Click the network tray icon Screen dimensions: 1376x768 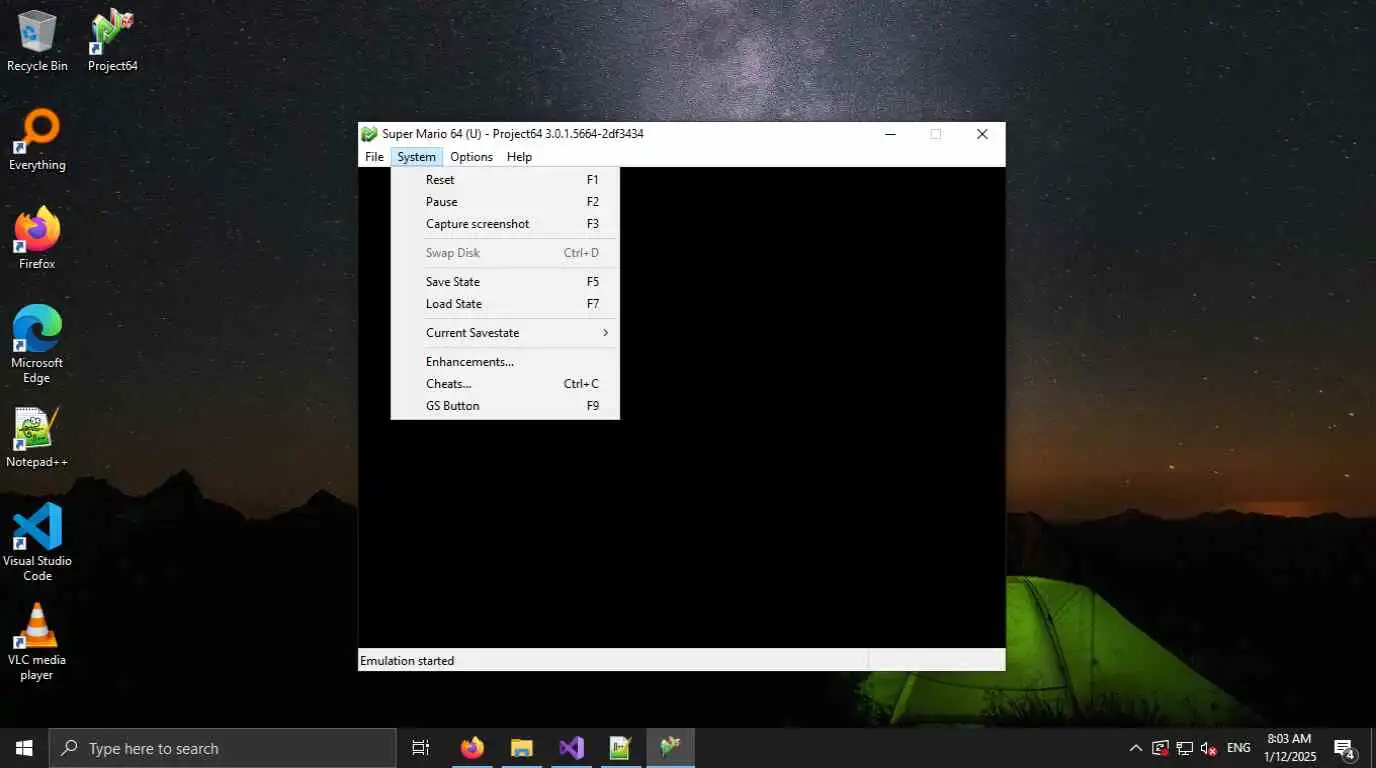coord(1184,748)
